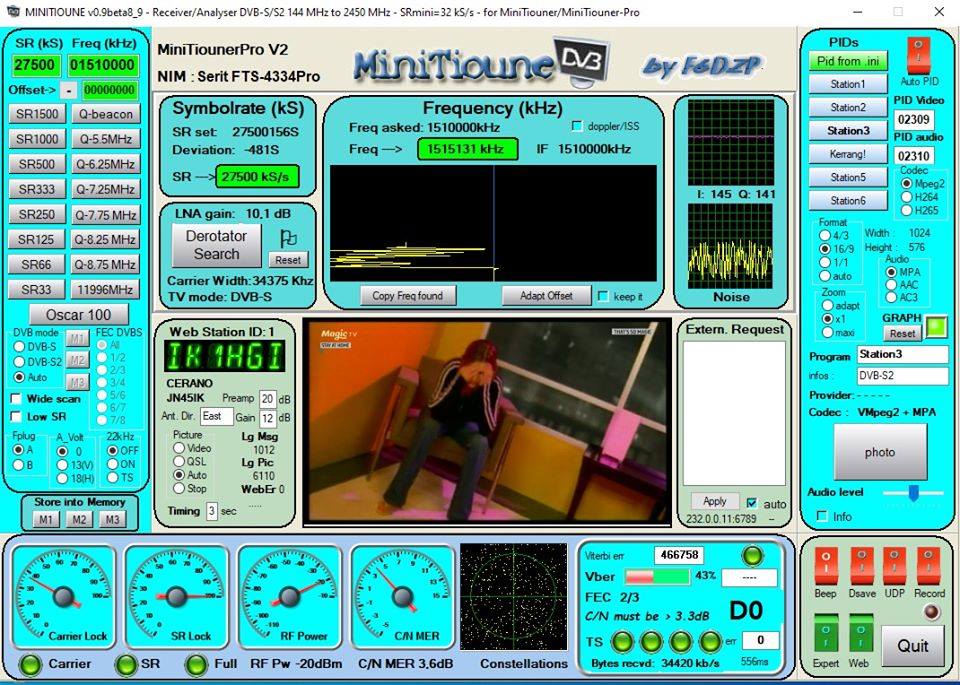Select the Kerrang! station button
Screen dimensions: 960x685
pos(848,154)
